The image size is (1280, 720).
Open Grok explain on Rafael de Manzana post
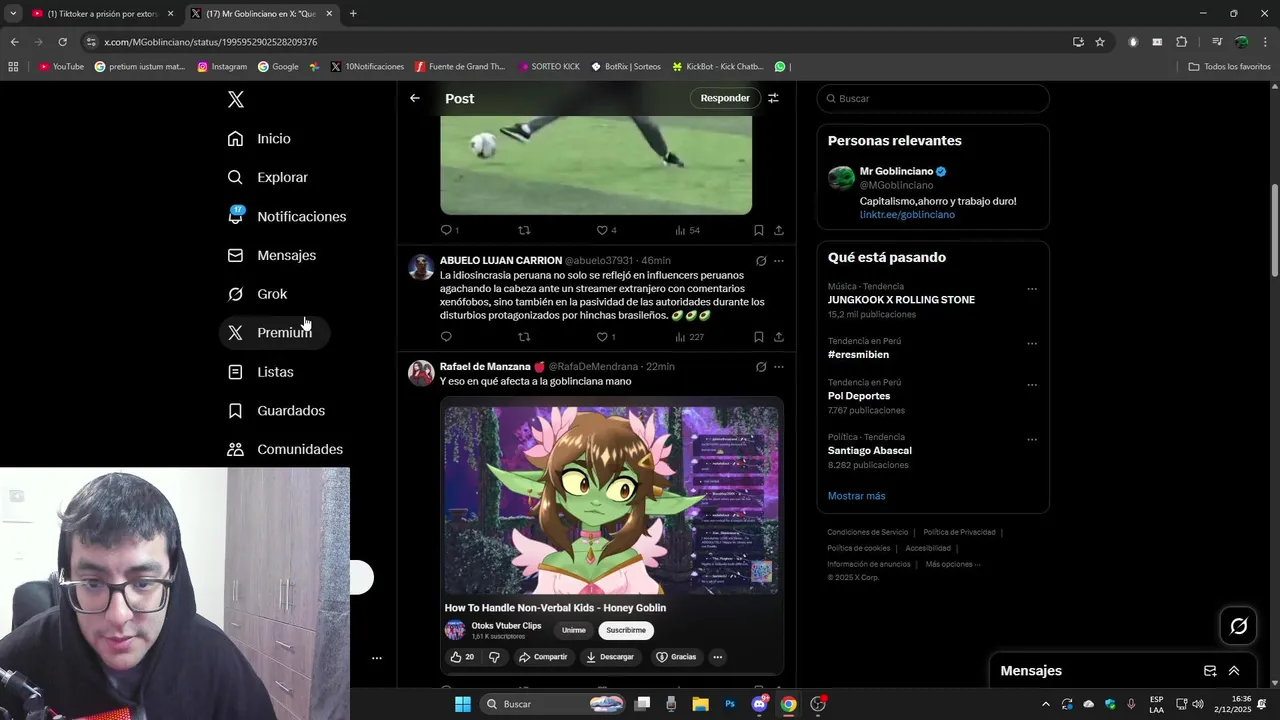tap(761, 367)
